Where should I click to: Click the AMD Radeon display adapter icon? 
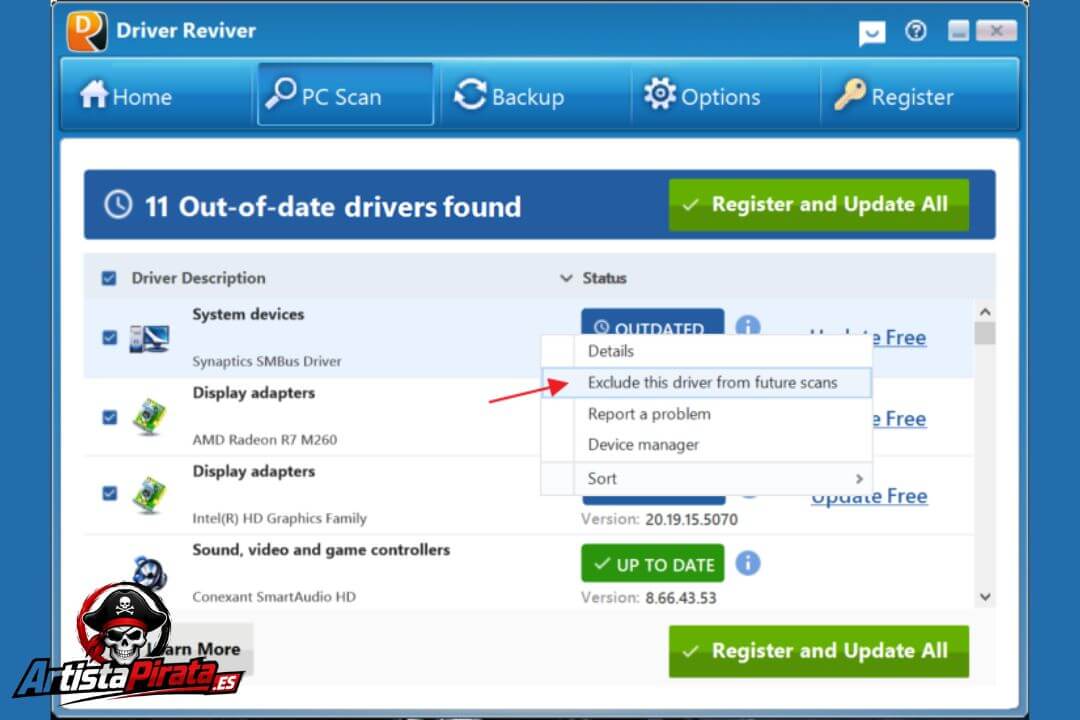pos(149,417)
